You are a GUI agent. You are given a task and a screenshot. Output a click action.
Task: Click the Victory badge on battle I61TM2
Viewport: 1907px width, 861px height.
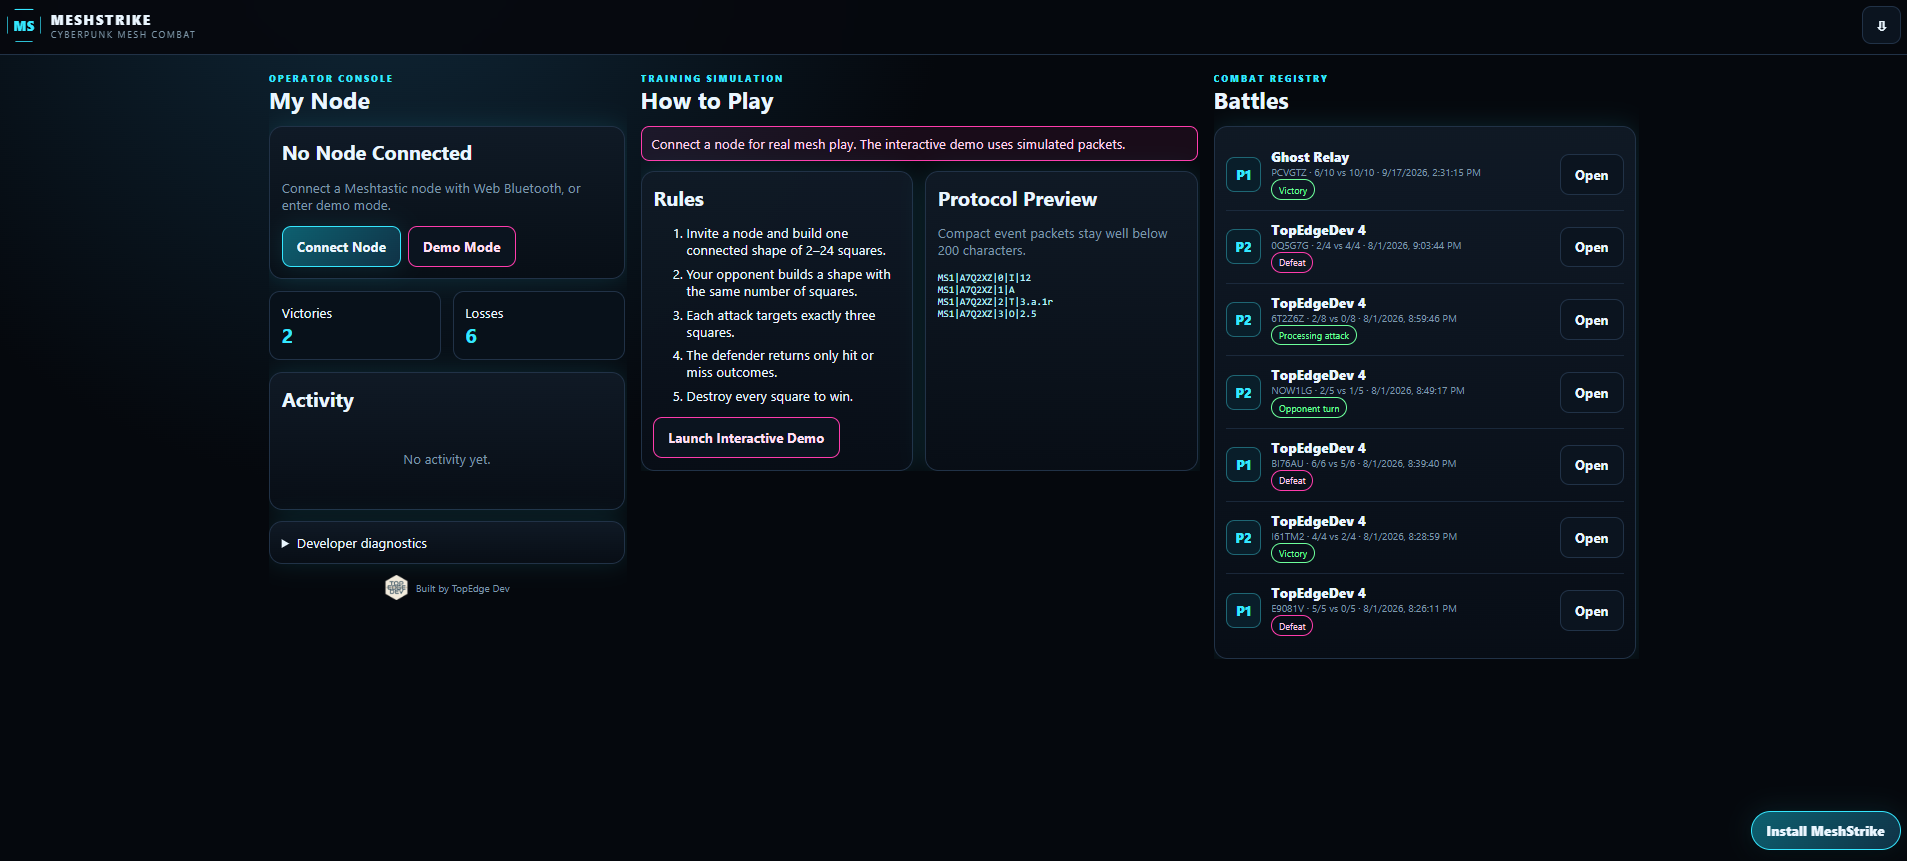pyautogui.click(x=1293, y=554)
